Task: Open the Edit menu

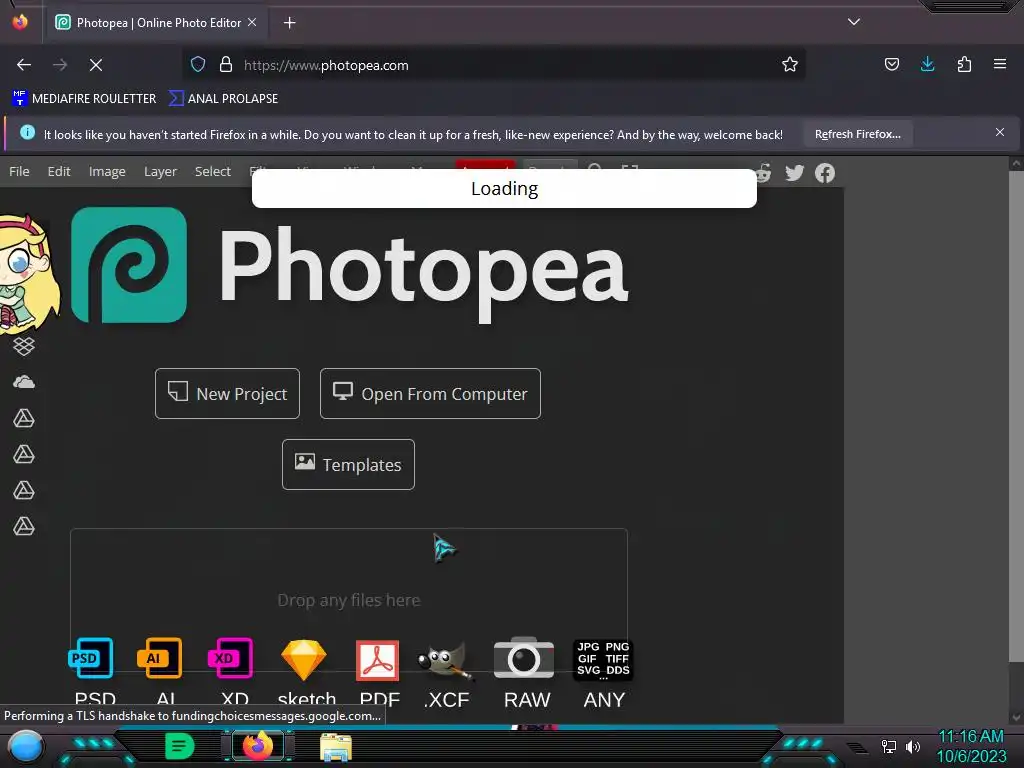Action: (x=59, y=171)
